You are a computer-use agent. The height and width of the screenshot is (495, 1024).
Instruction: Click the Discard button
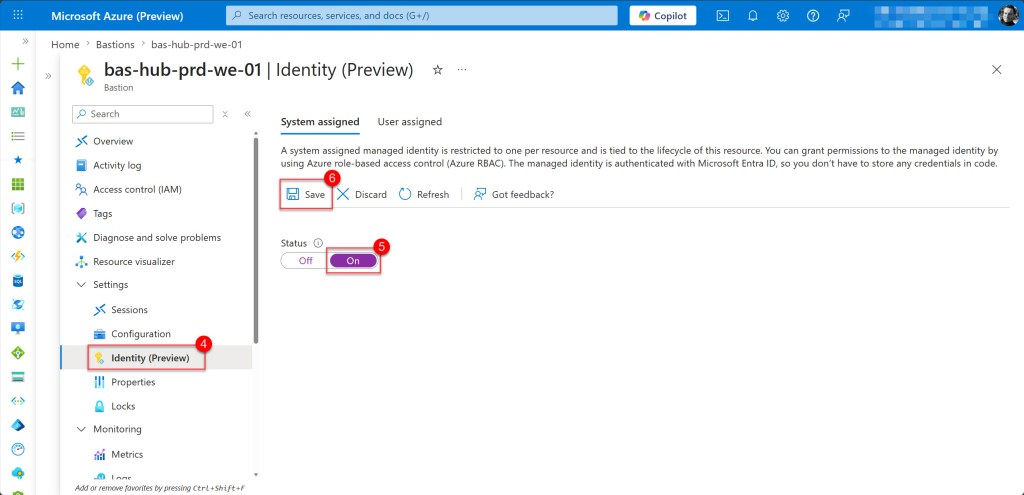tap(362, 194)
